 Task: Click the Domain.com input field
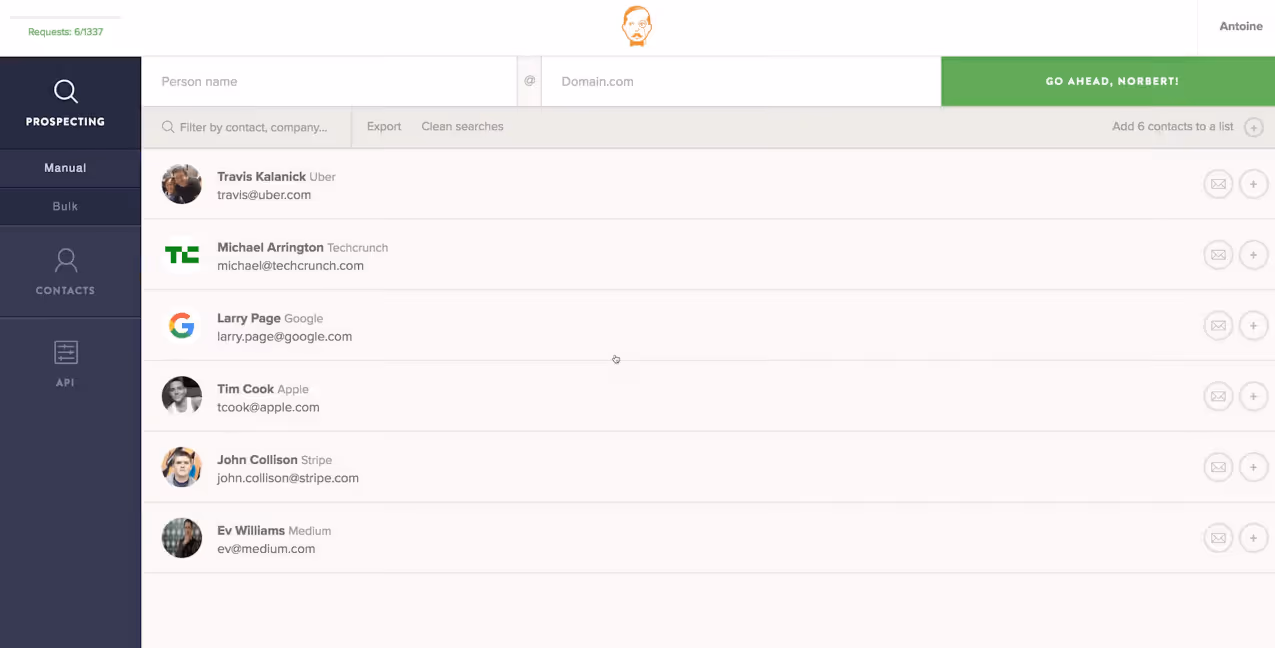pos(741,81)
